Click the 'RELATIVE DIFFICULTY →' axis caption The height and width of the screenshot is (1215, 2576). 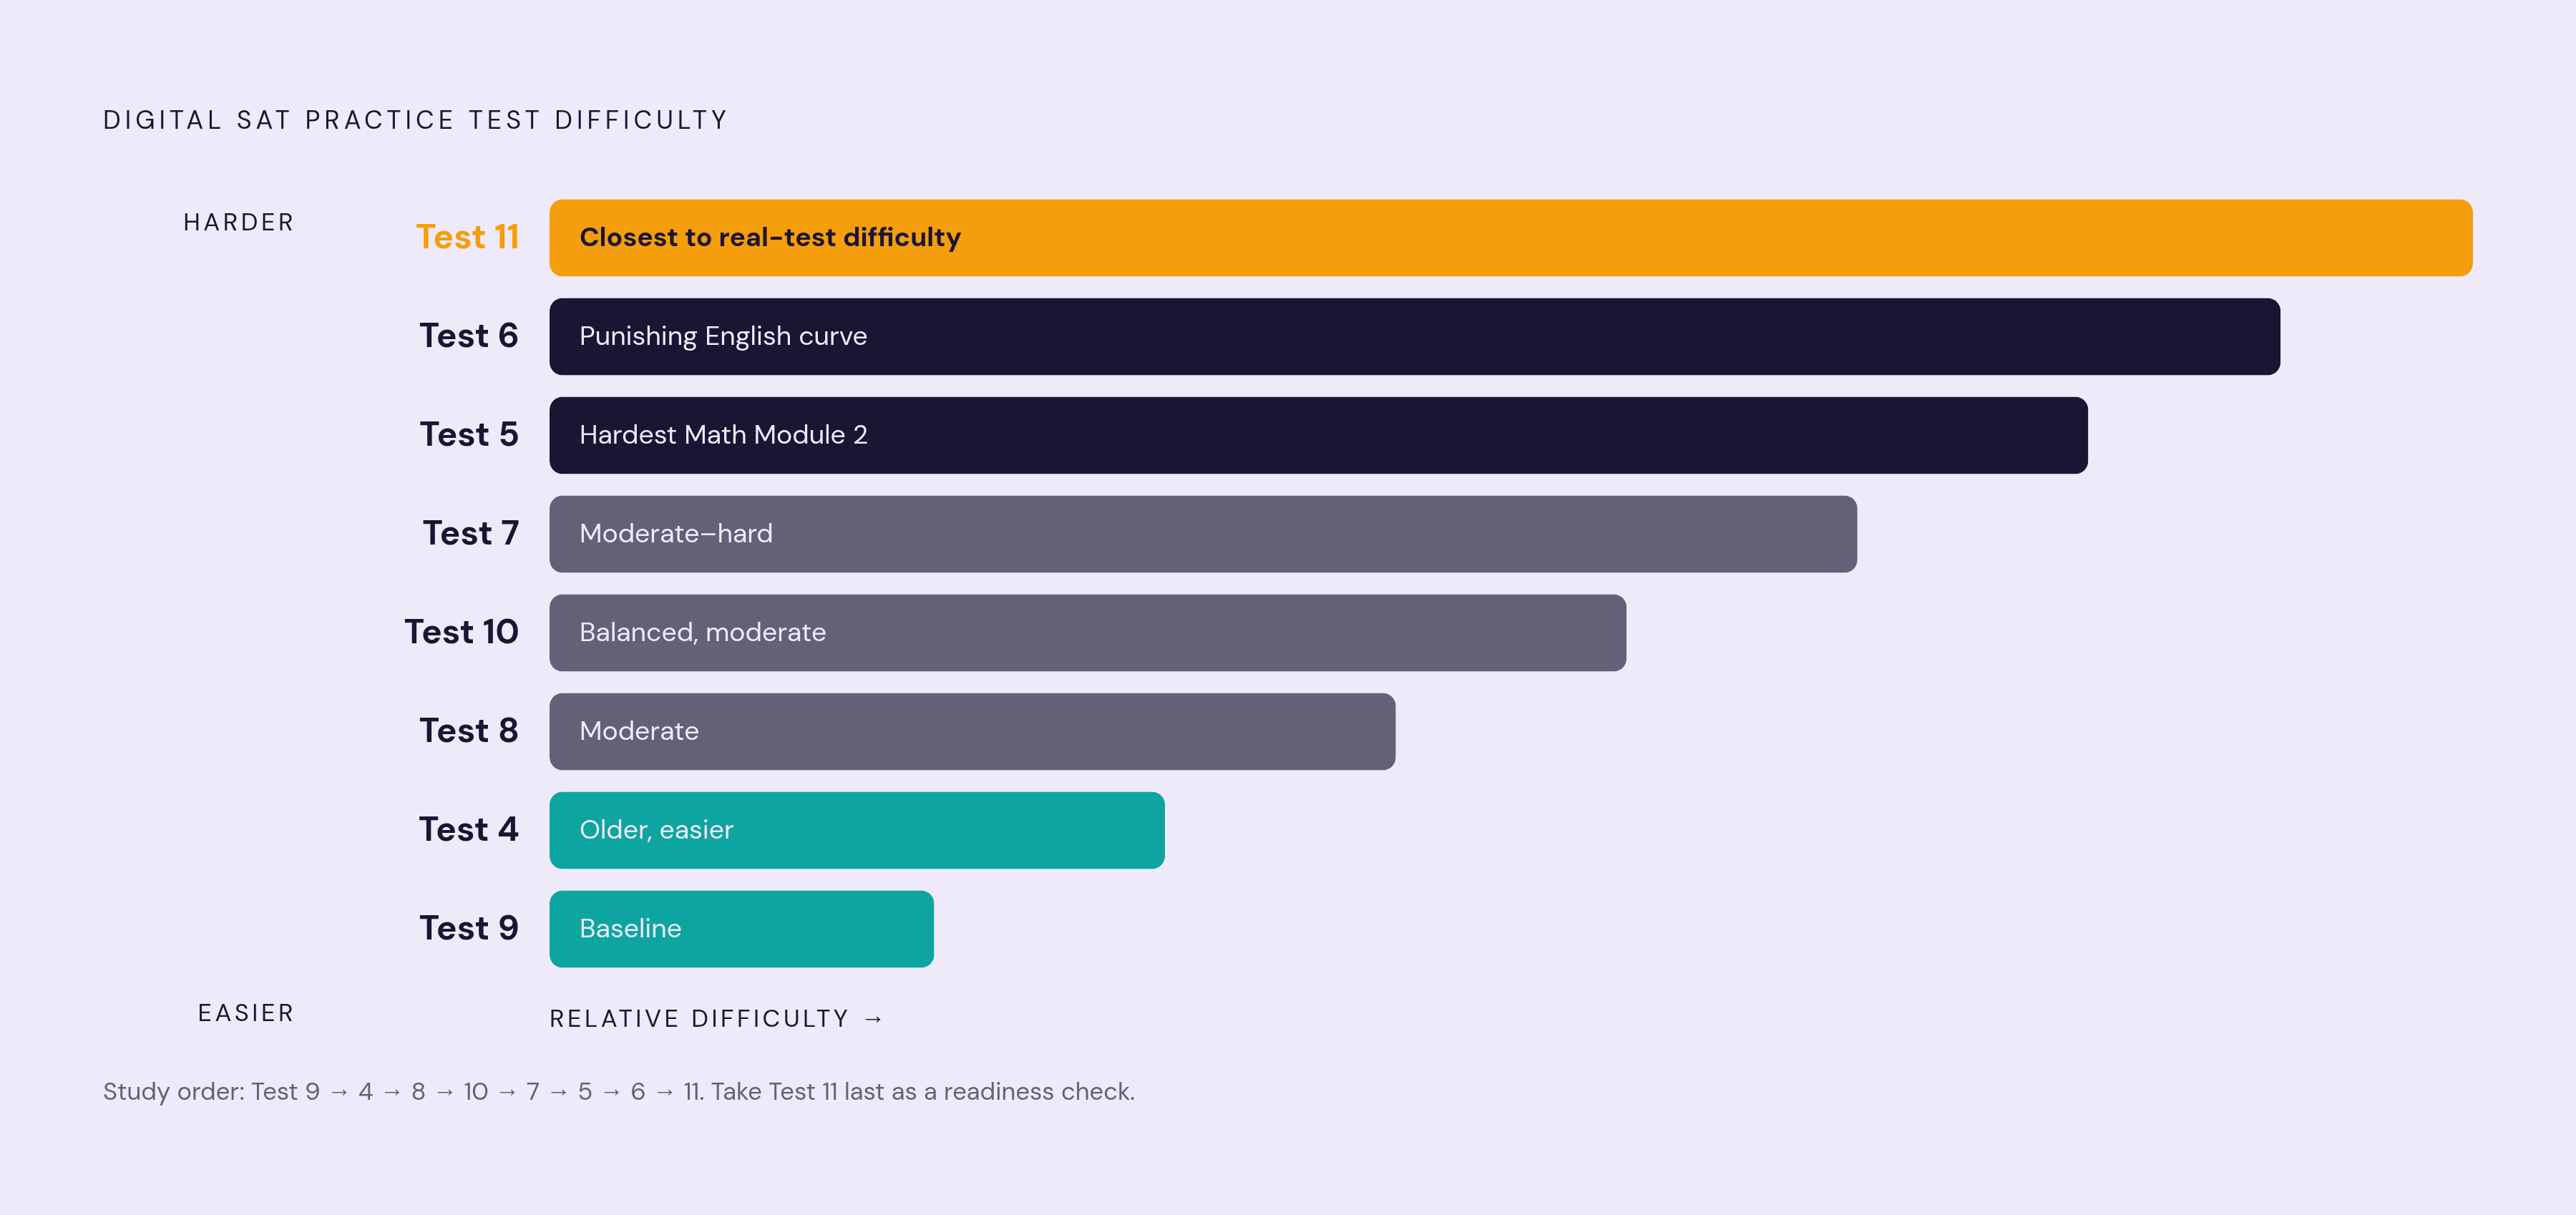click(x=717, y=1019)
